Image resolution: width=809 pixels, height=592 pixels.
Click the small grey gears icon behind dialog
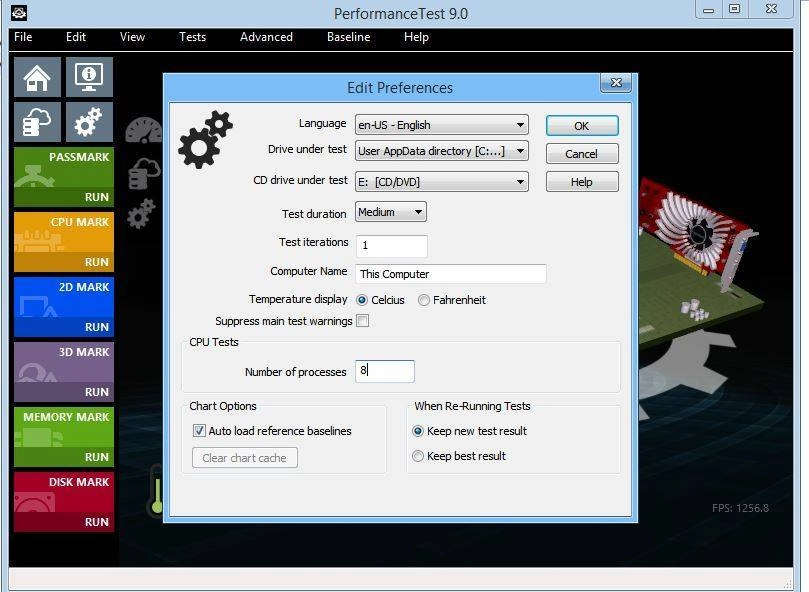pyautogui.click(x=141, y=213)
